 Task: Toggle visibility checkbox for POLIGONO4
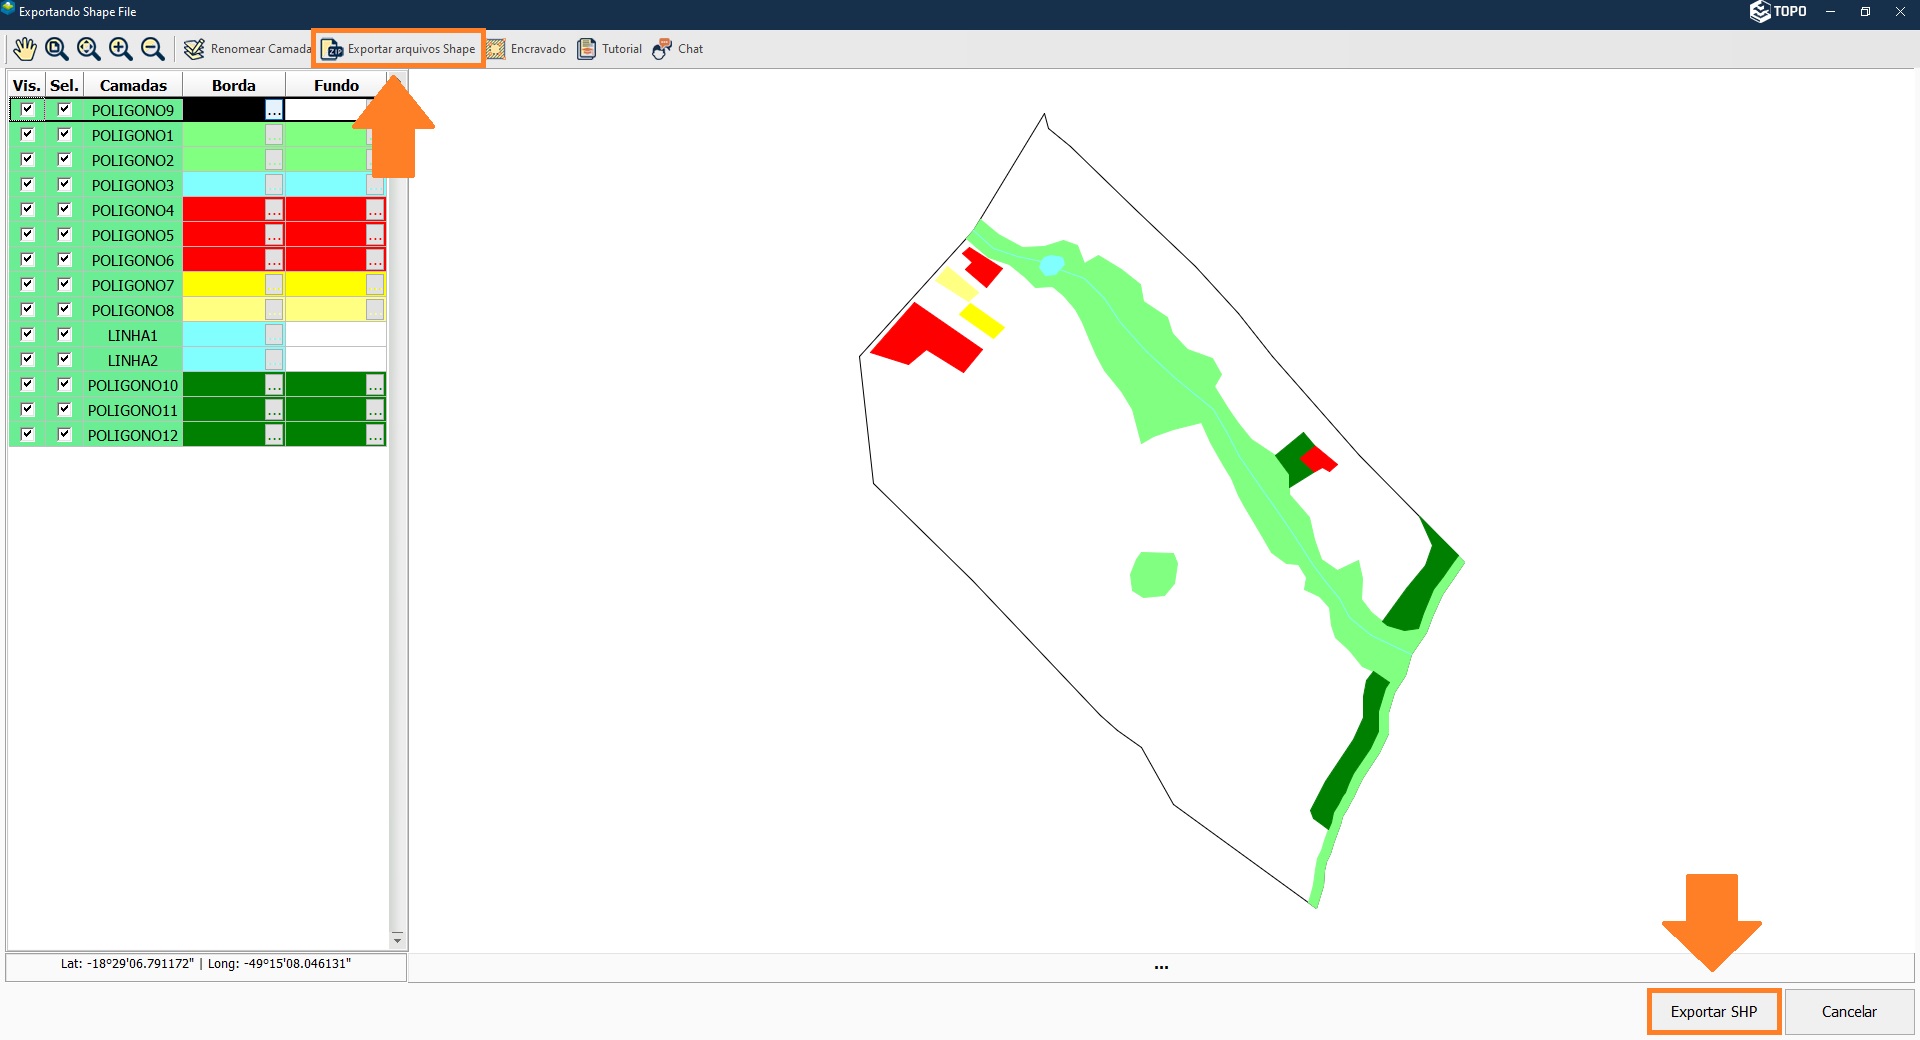point(27,210)
